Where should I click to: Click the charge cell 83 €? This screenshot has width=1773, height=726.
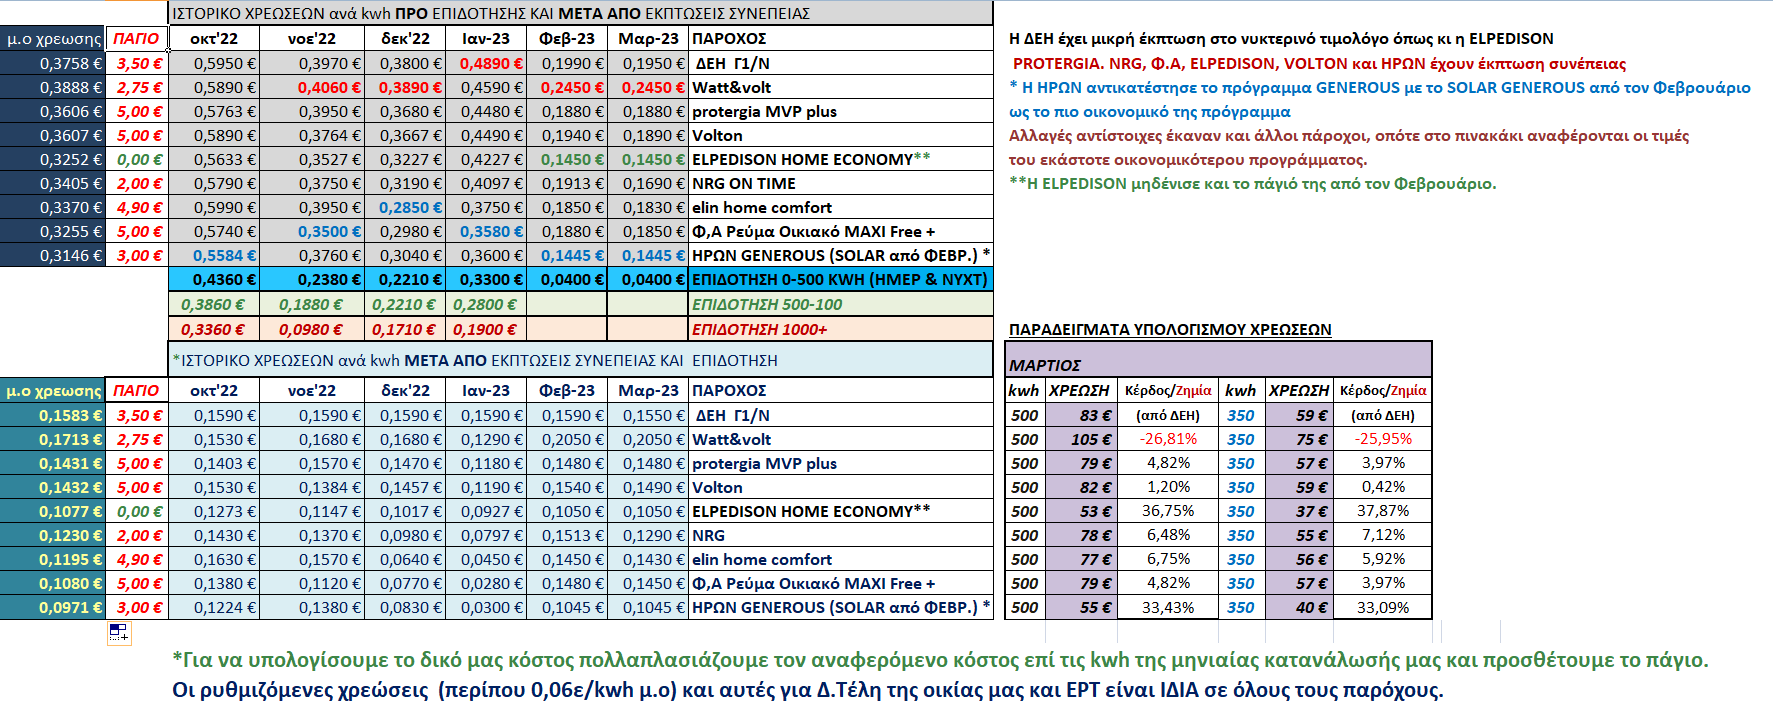(1081, 415)
